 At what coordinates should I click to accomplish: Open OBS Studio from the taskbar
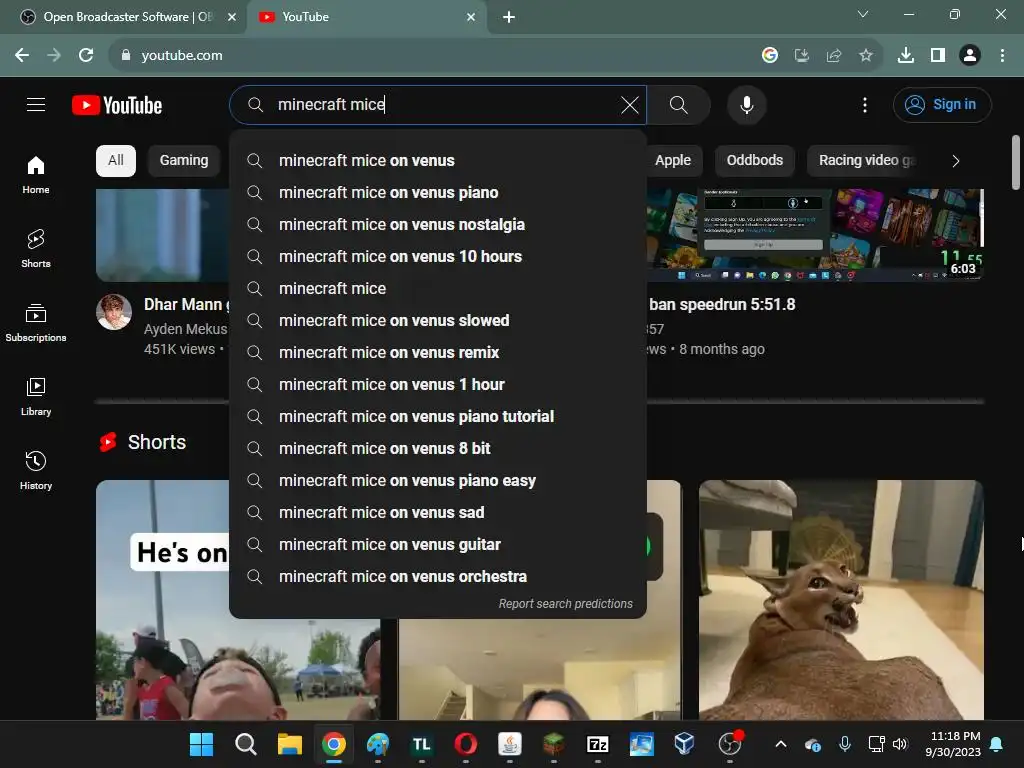tap(729, 744)
